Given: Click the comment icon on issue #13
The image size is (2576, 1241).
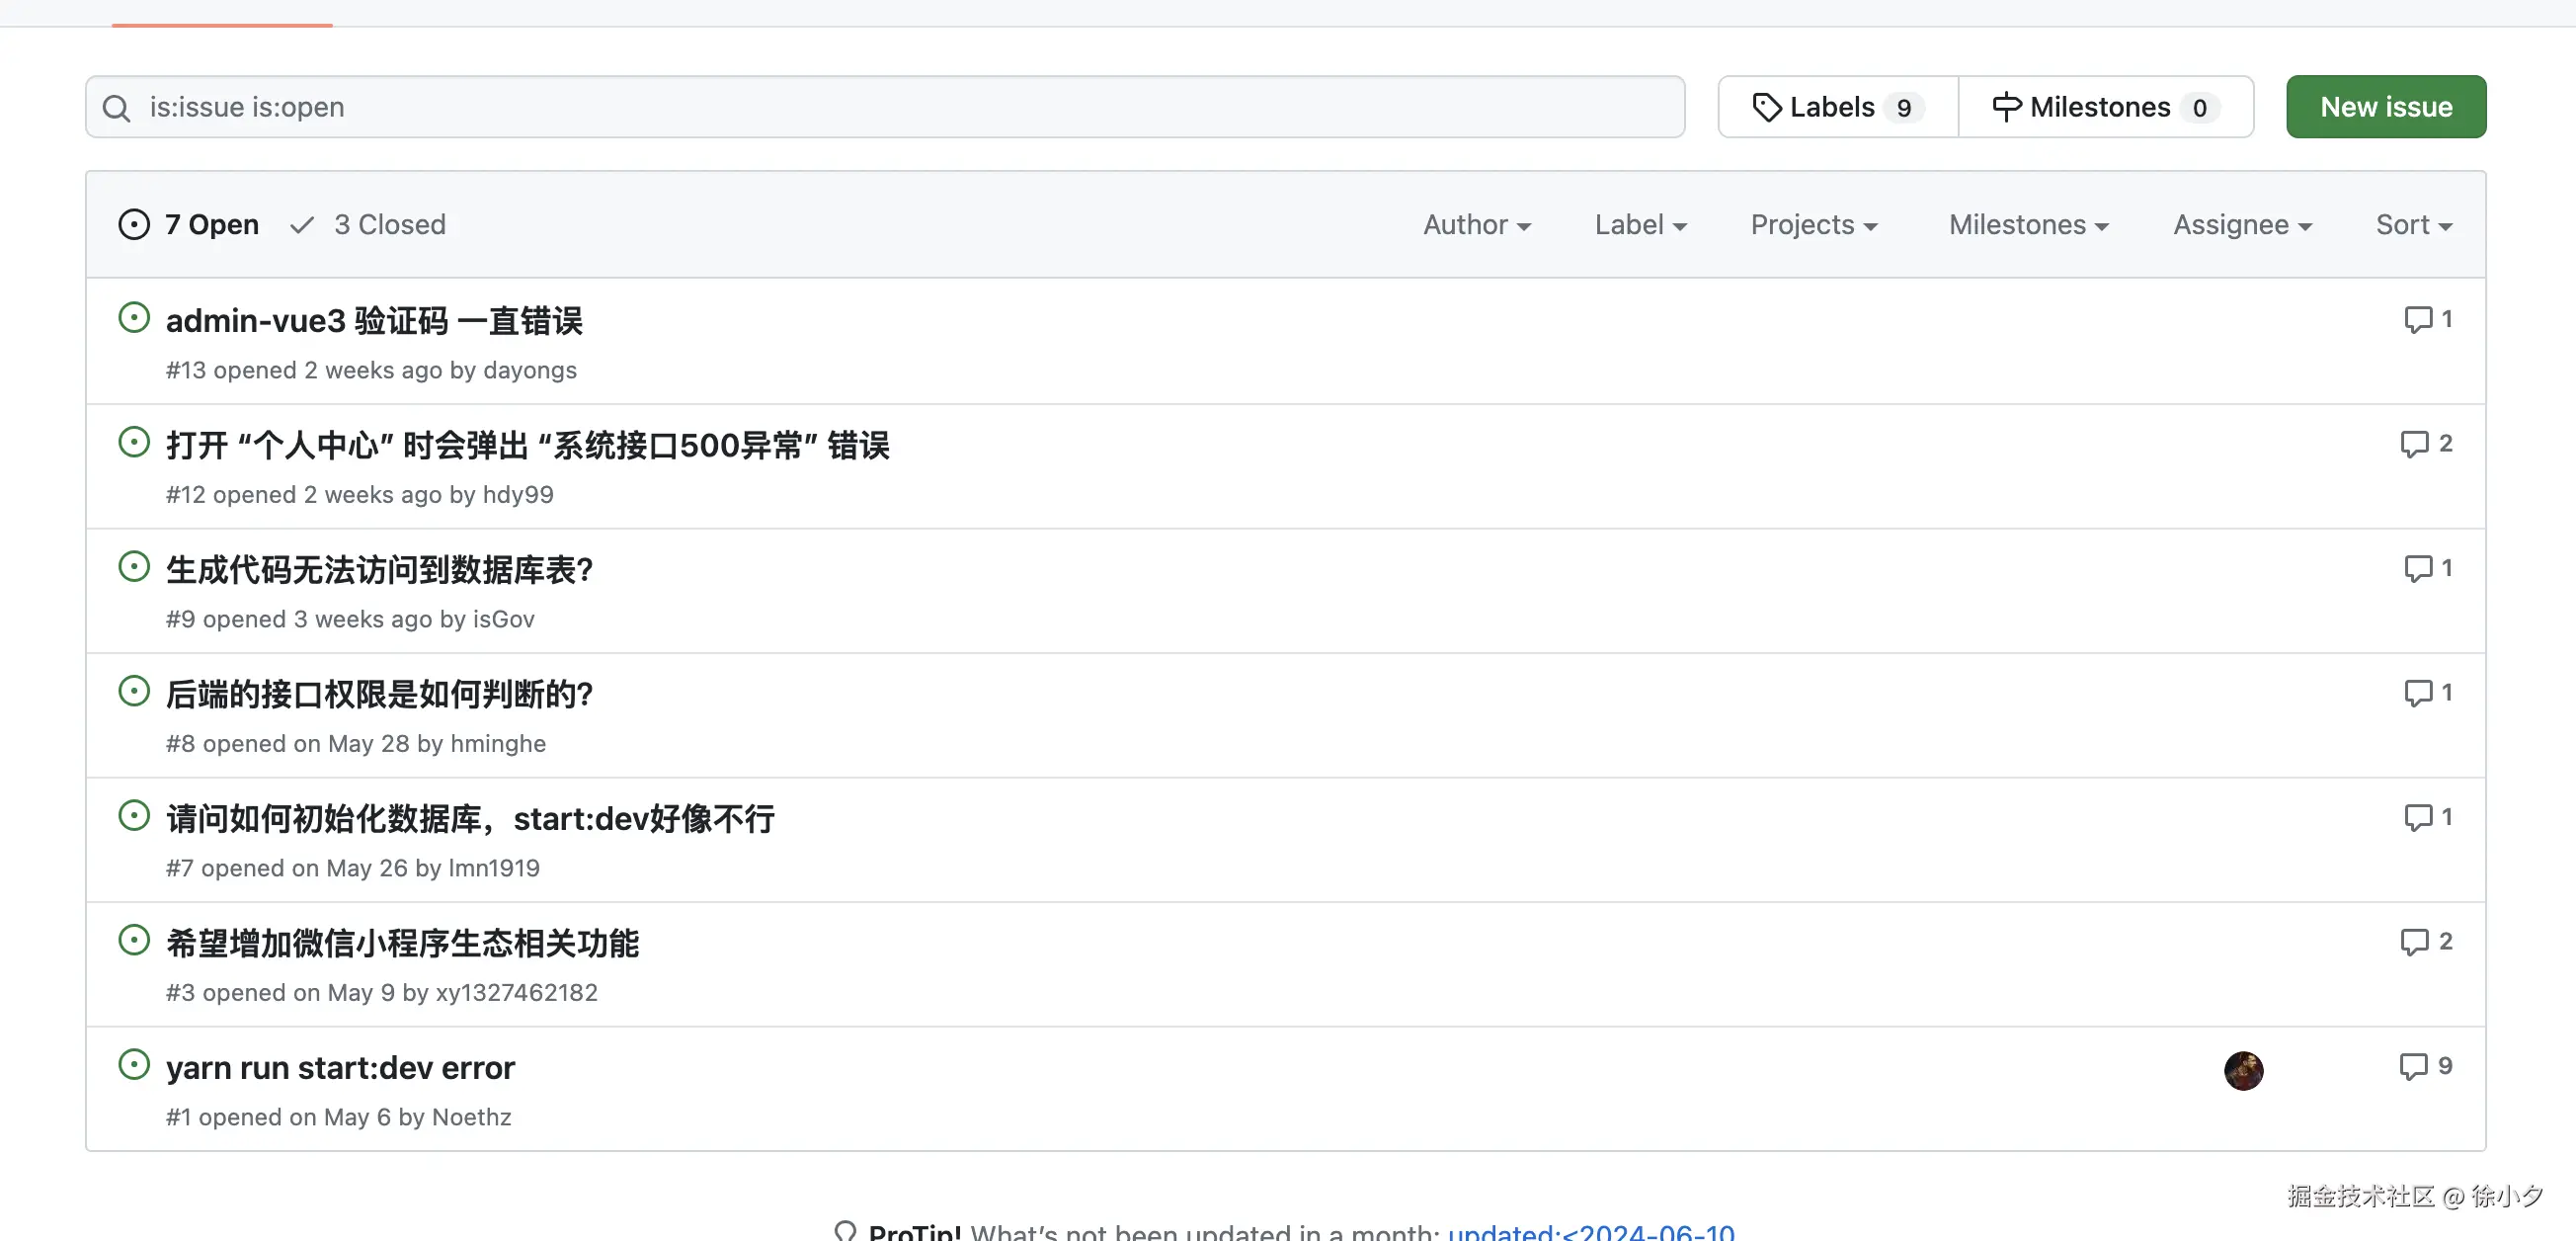Looking at the screenshot, I should point(2417,320).
